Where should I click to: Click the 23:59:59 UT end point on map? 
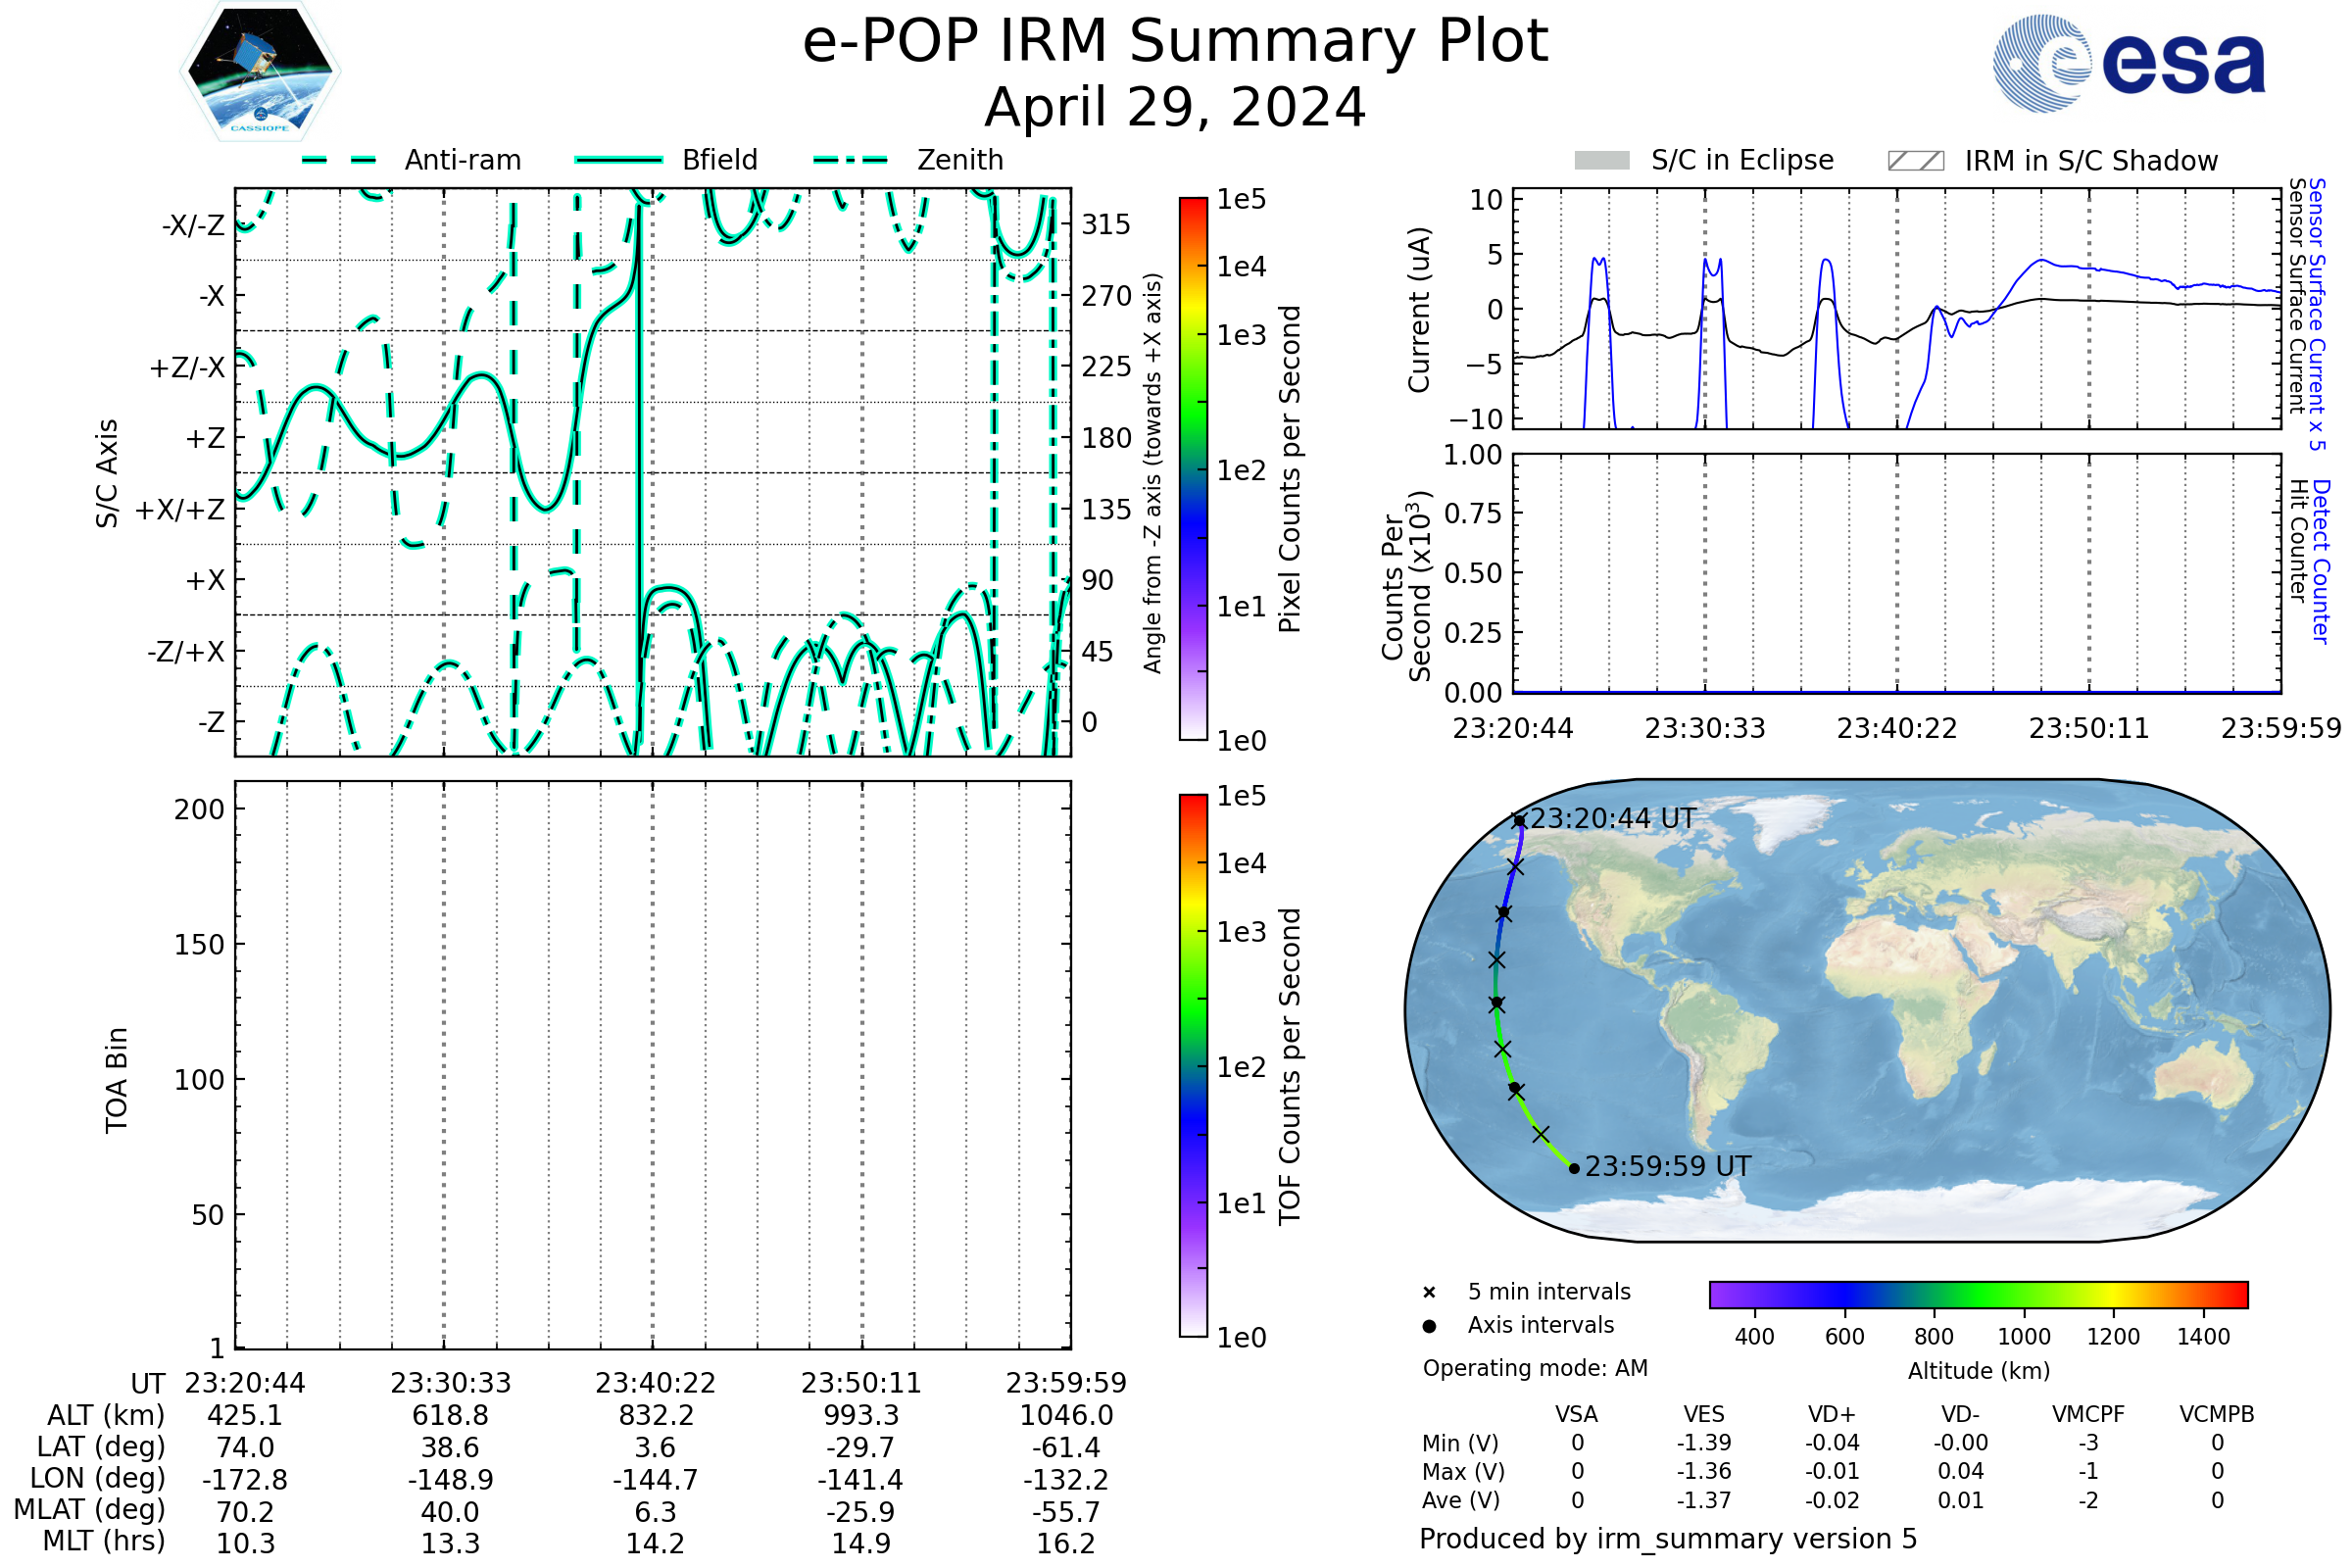[1574, 1168]
